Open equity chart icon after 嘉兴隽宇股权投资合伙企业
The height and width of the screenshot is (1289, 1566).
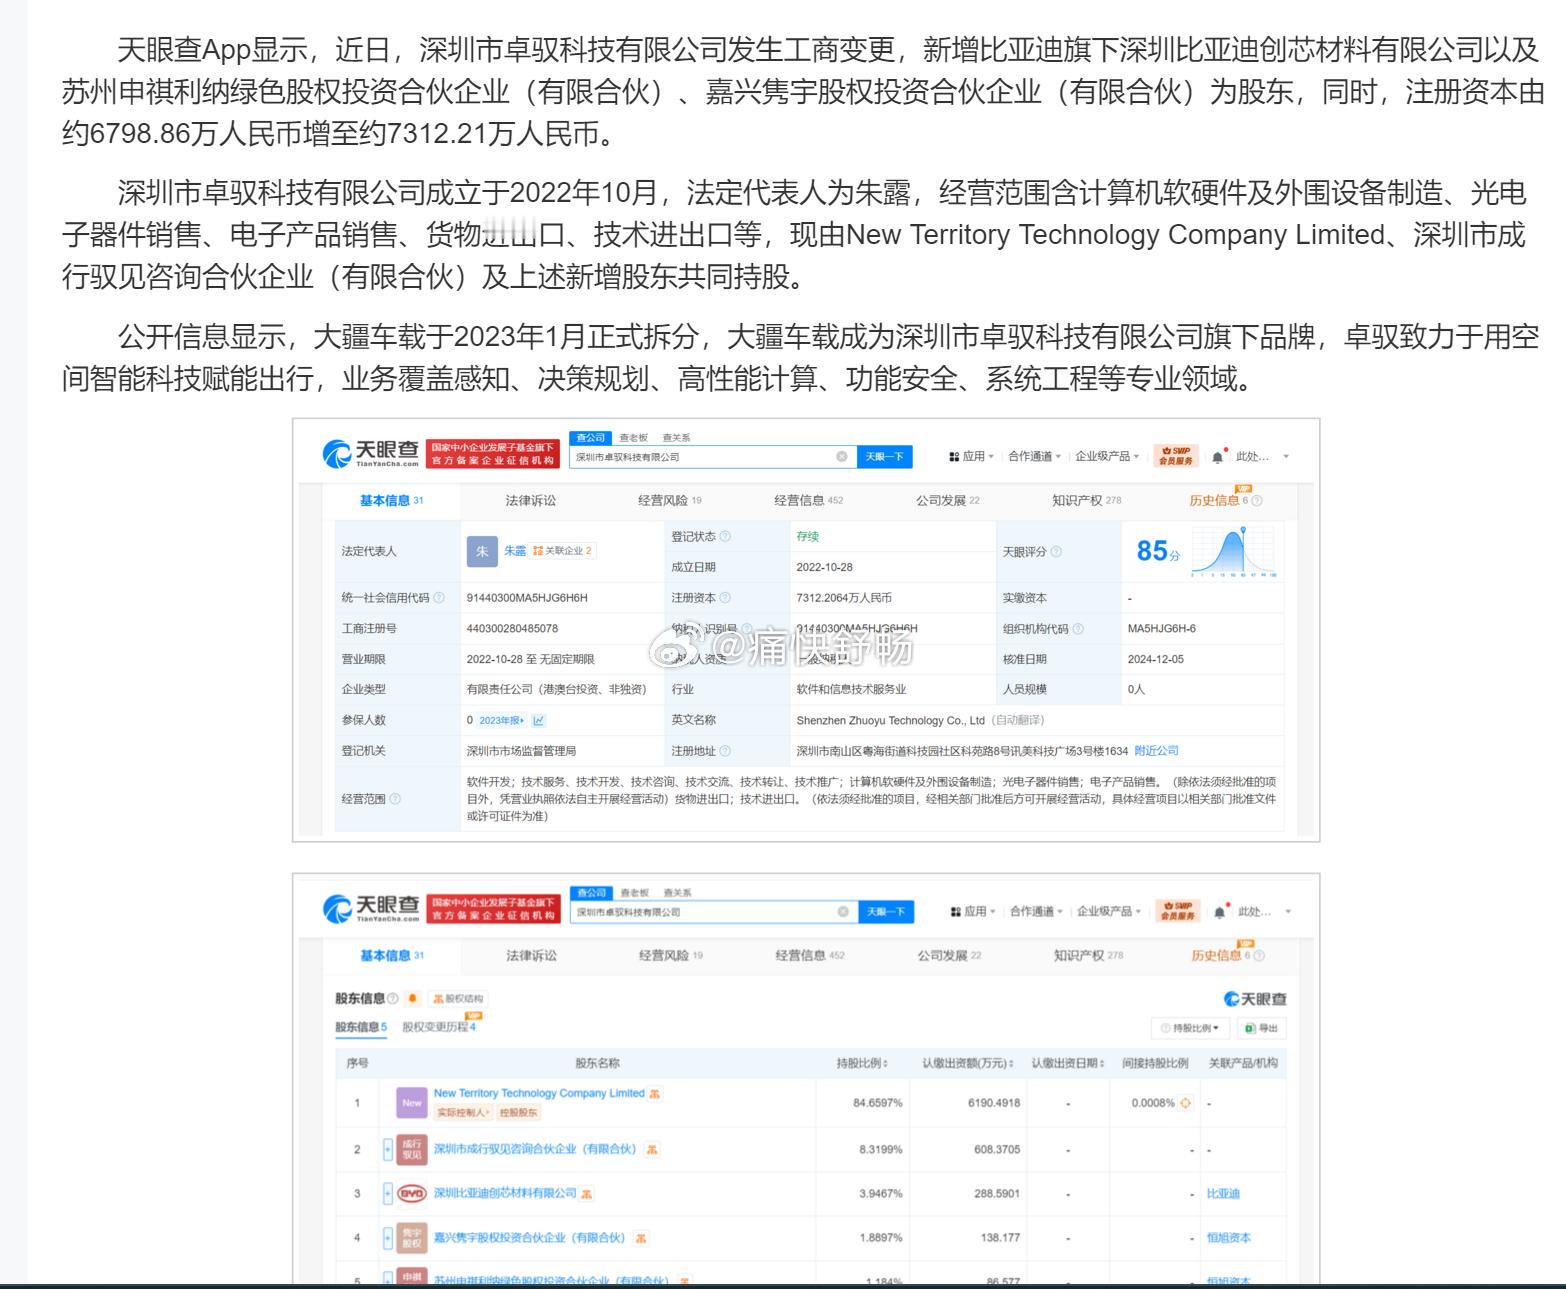click(x=641, y=1238)
